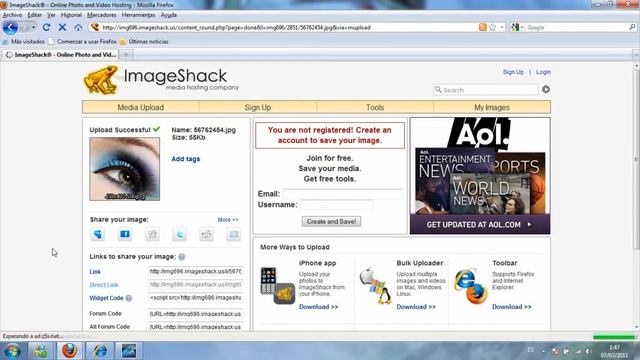Click the volume icon in system tray

coord(588,351)
